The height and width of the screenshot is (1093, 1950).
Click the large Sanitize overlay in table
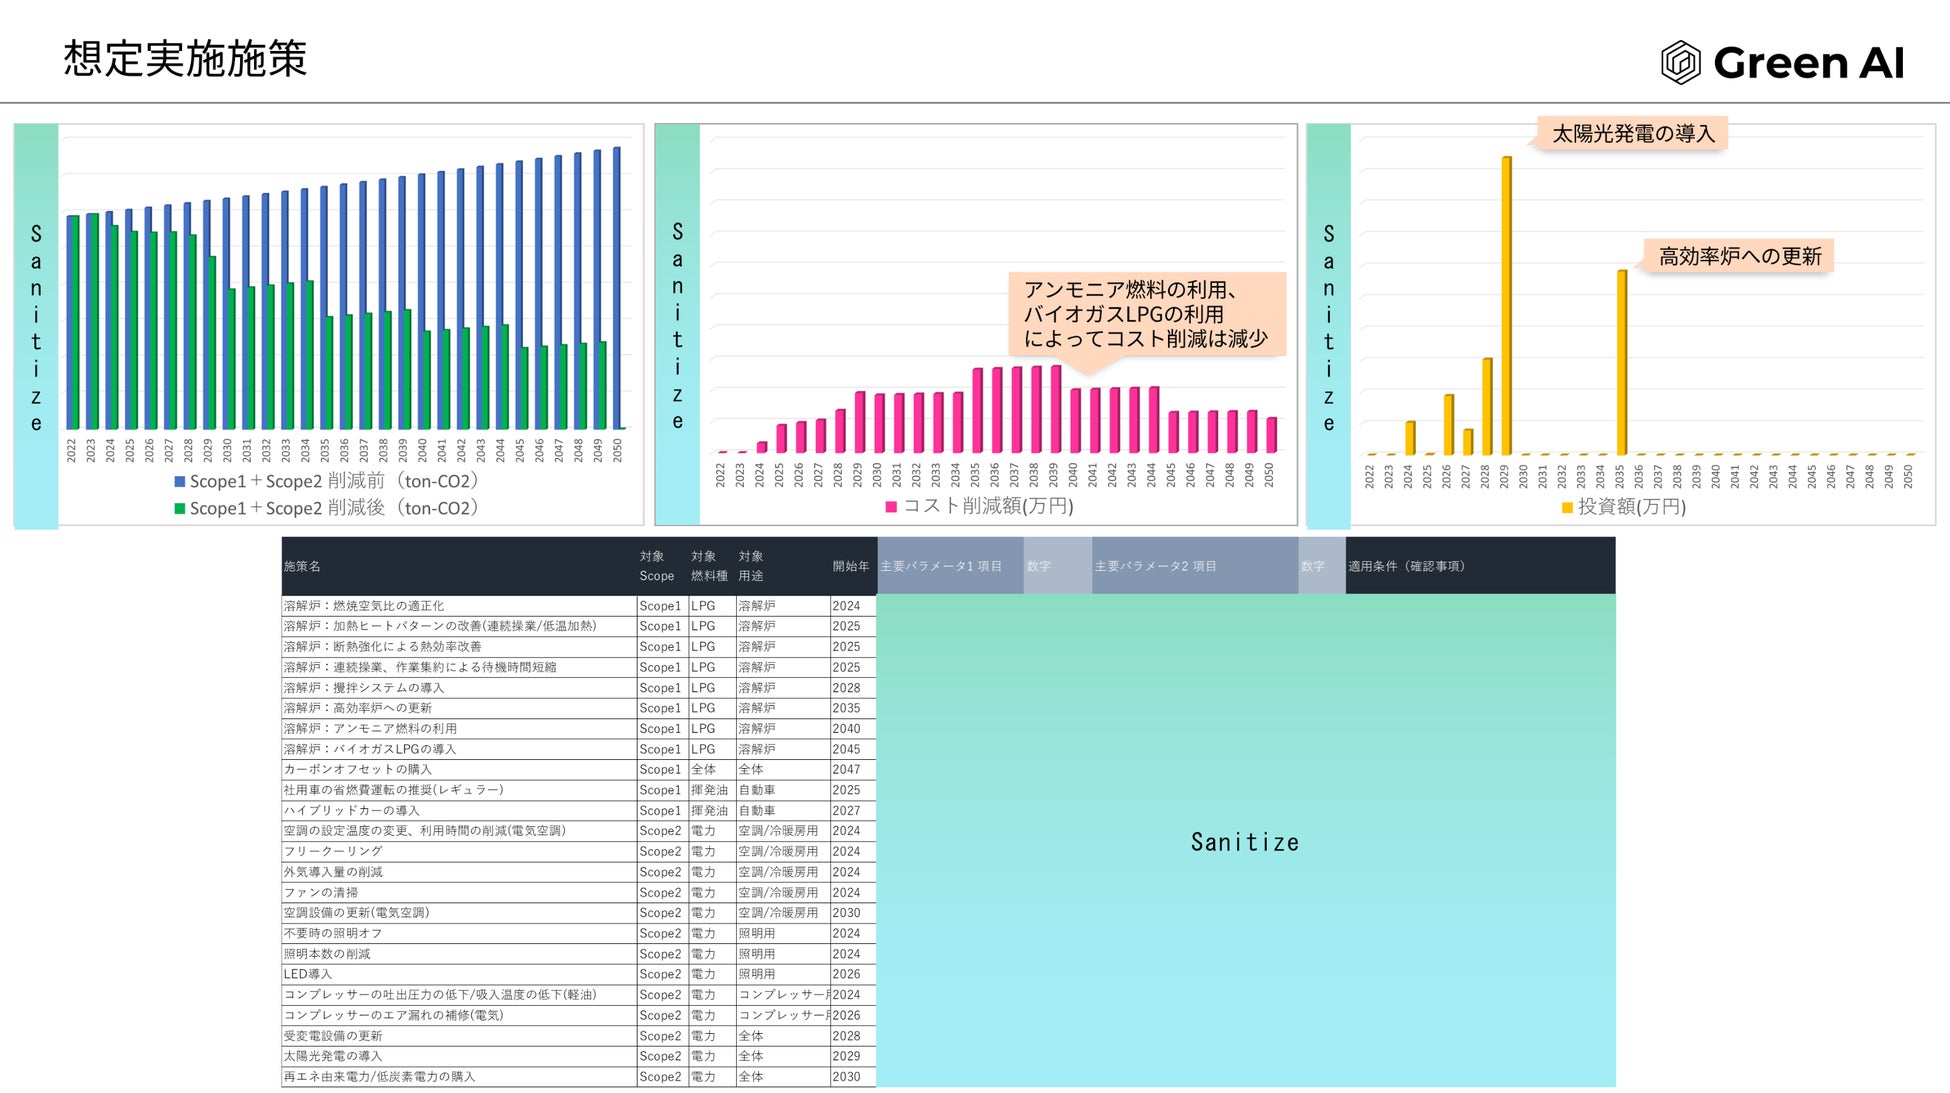pyautogui.click(x=1244, y=842)
